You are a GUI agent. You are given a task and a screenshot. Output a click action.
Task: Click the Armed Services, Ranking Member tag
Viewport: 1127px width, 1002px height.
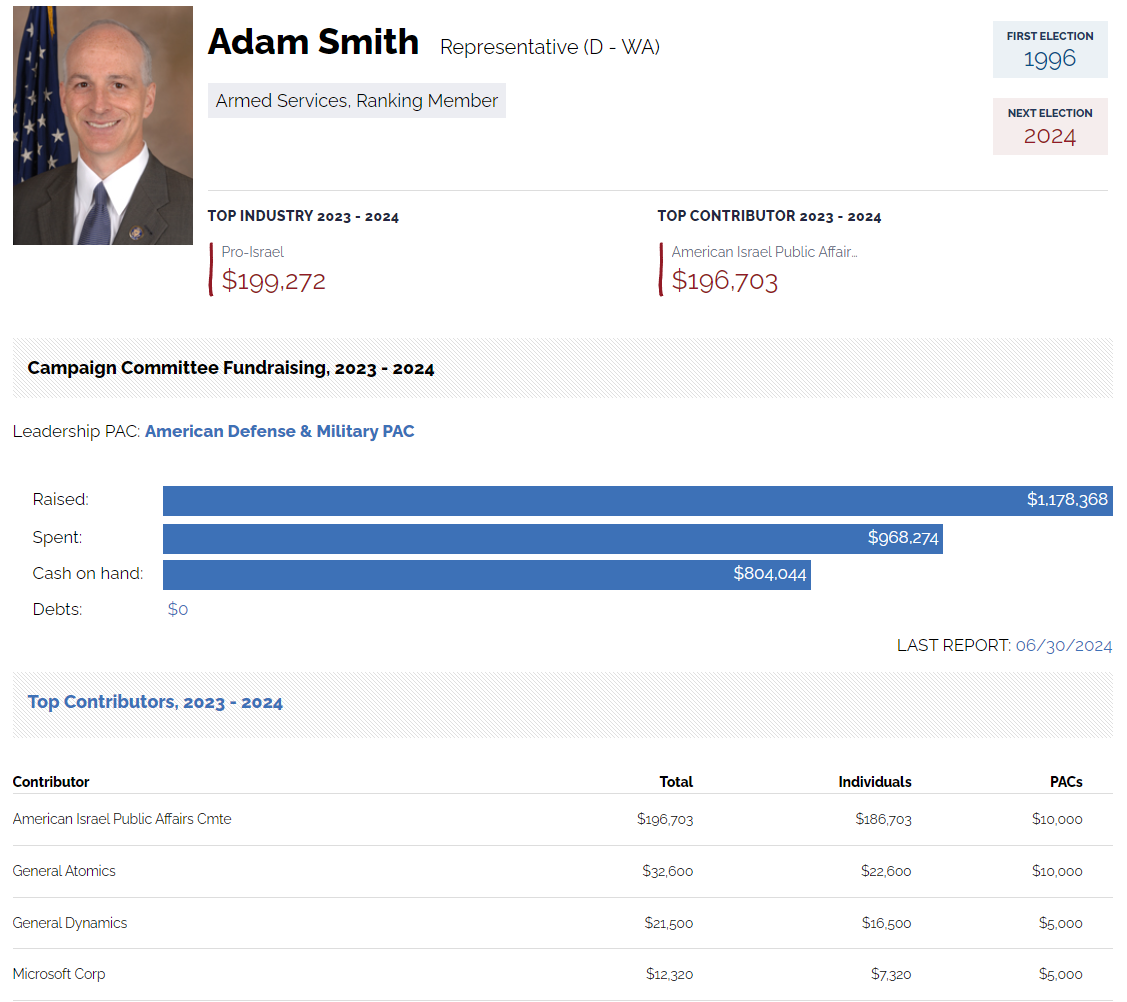pos(356,101)
